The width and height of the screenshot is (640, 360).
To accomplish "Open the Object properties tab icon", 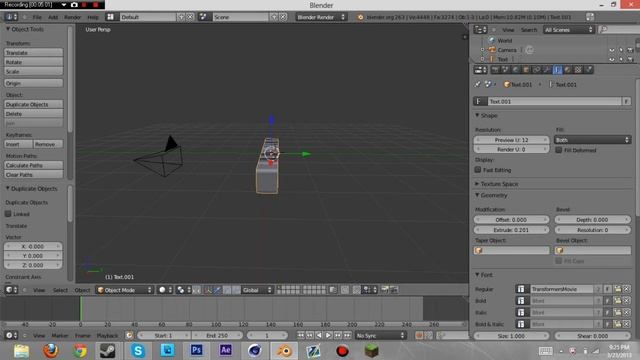I will click(526, 70).
